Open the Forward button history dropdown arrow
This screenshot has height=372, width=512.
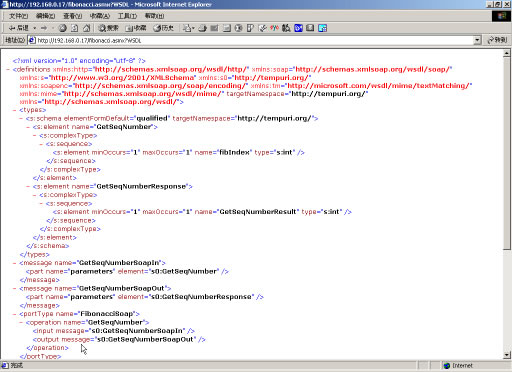click(x=53, y=28)
